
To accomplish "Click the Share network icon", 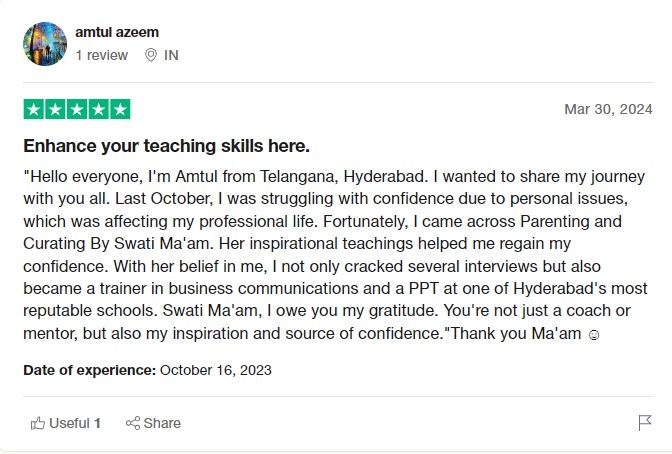I will 132,423.
